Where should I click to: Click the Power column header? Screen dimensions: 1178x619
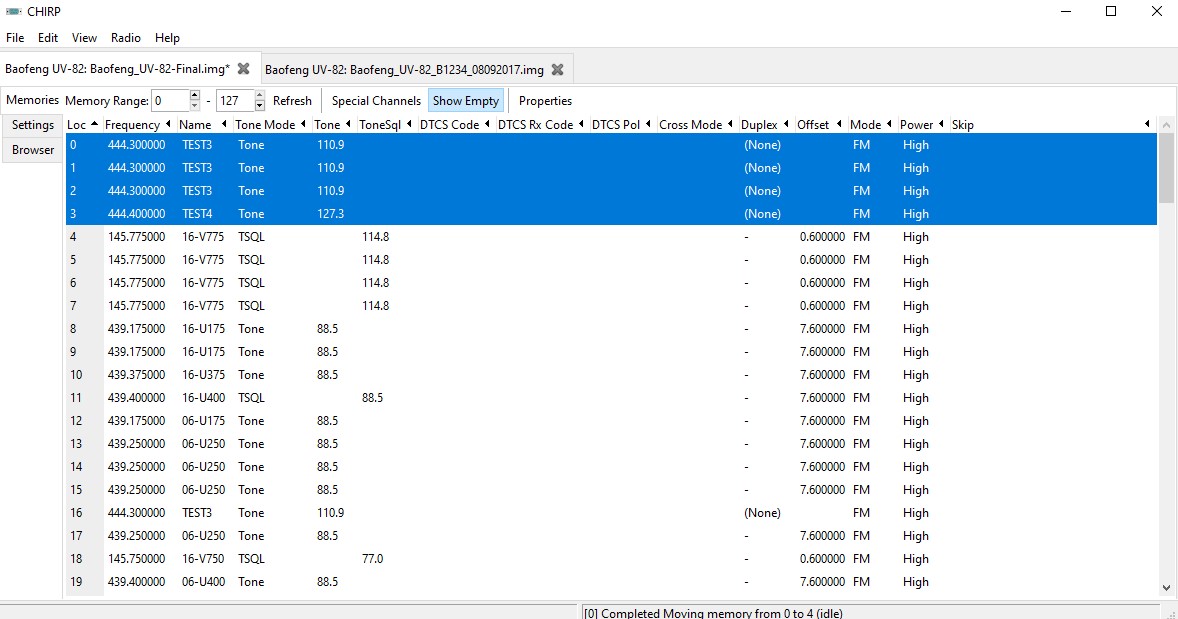(x=922, y=125)
